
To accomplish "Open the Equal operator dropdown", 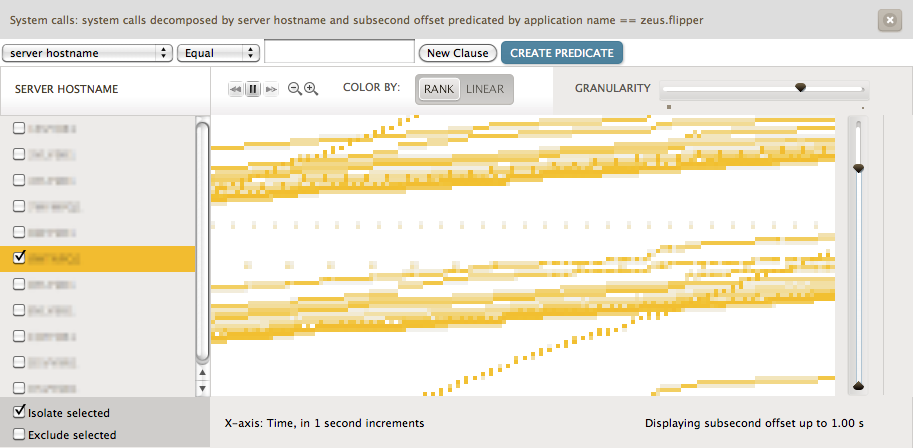I will 217,53.
